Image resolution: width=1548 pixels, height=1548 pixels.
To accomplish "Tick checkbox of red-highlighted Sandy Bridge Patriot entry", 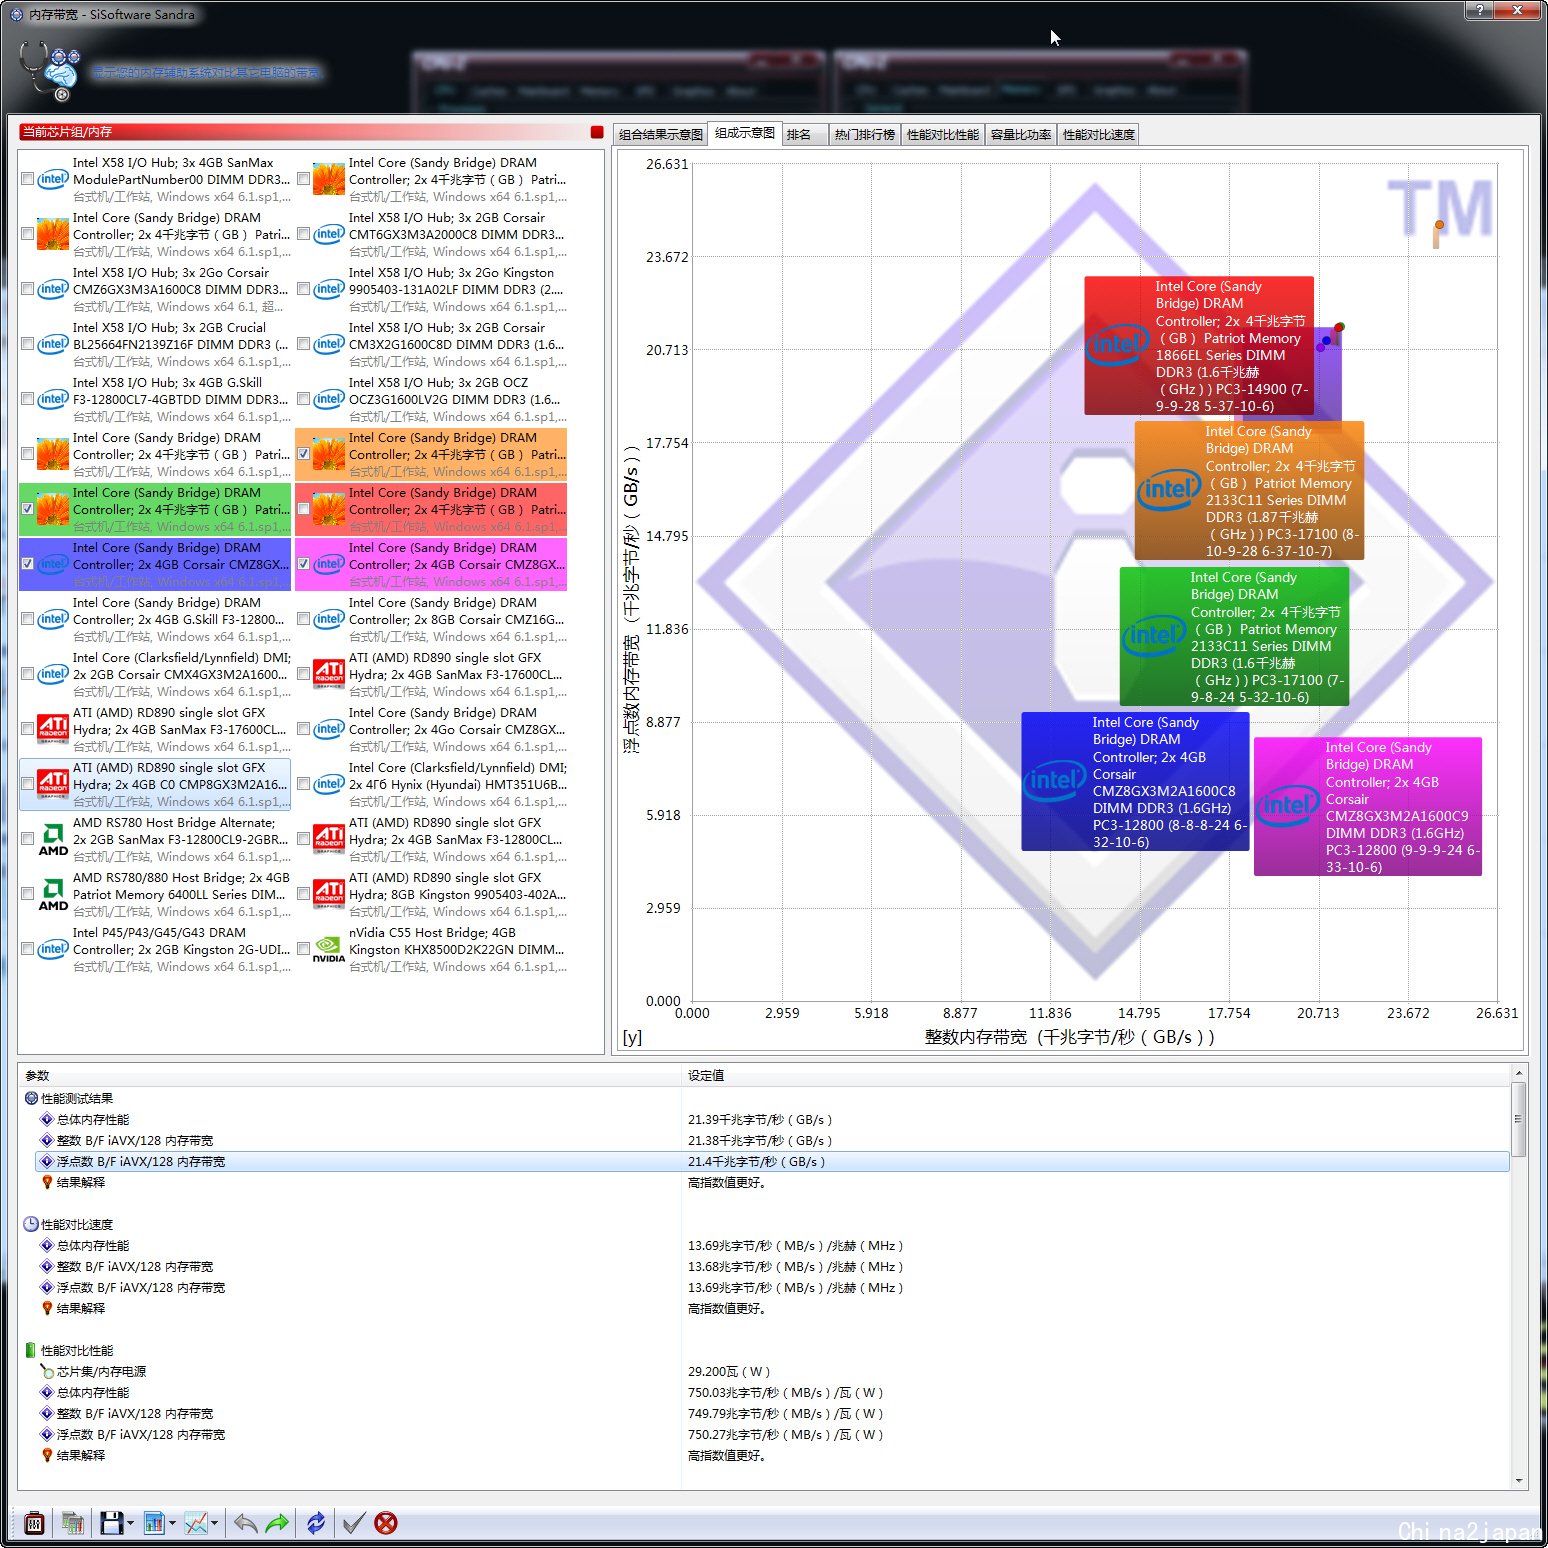I will [x=304, y=509].
